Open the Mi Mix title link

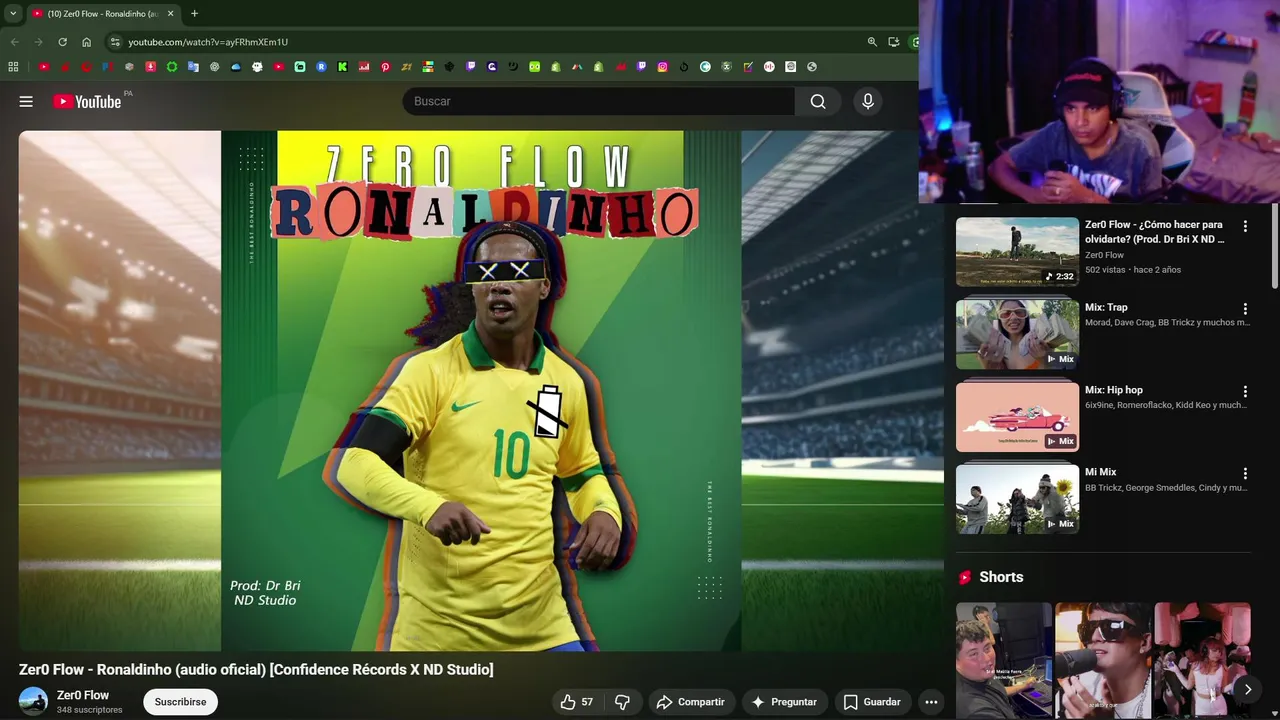[1100, 472]
